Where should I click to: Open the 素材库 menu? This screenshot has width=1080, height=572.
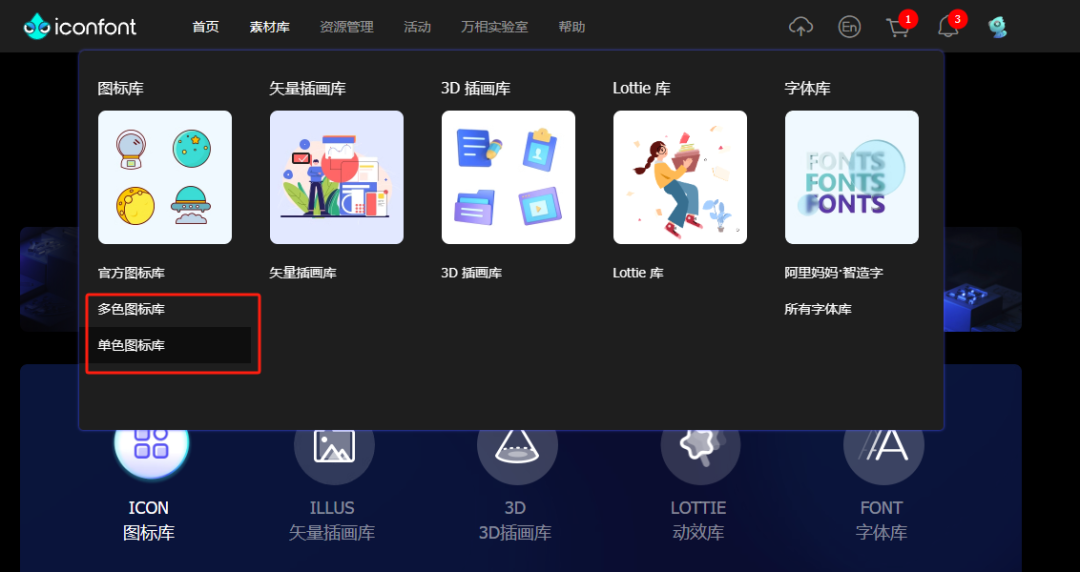click(x=269, y=27)
